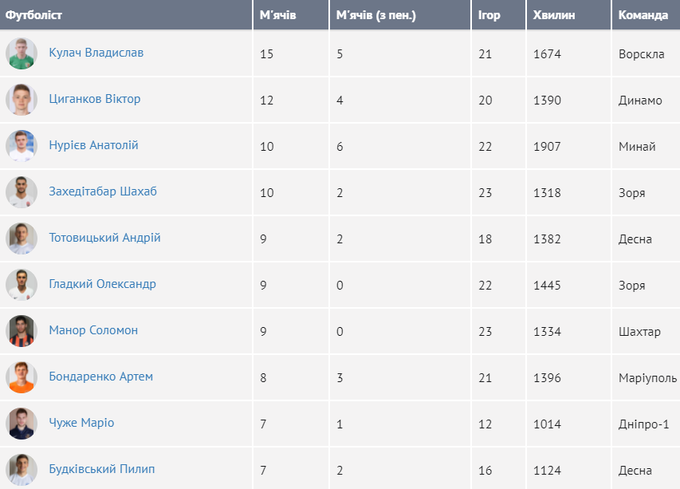Viewport: 680px width, 489px height.
Task: Open Гладкий Олександр player page
Action: click(x=102, y=284)
